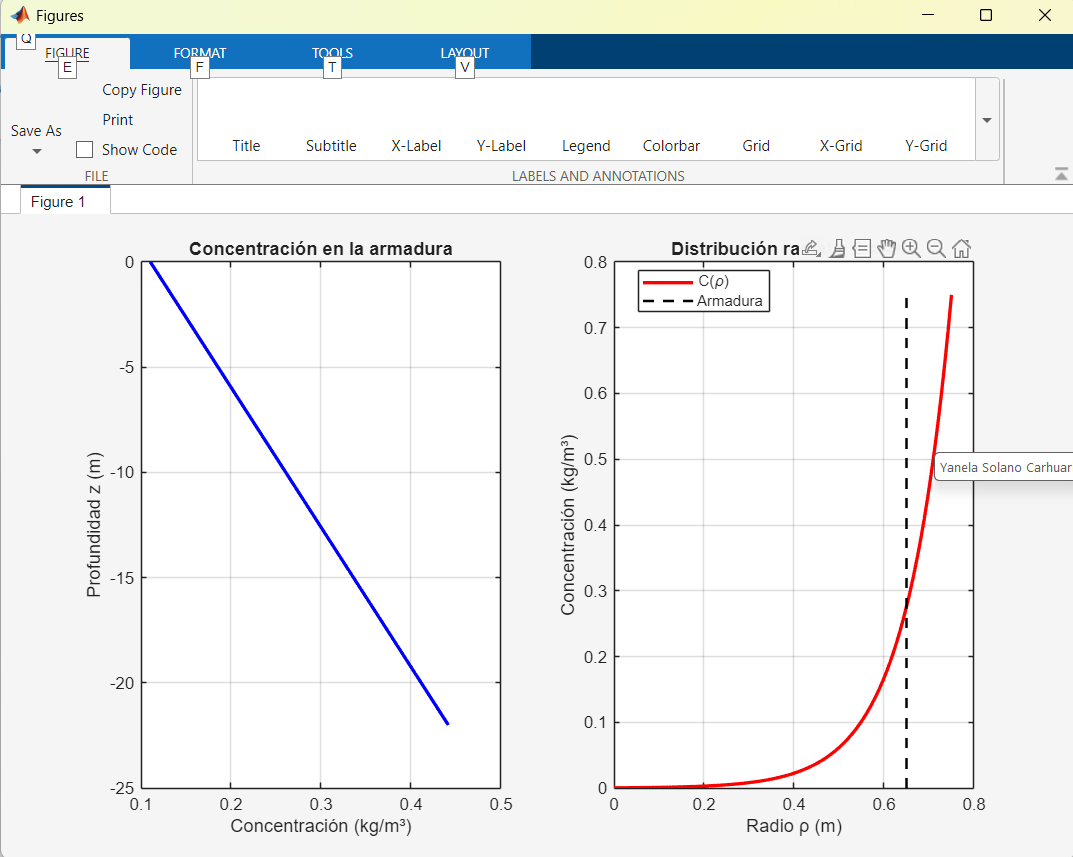Click the Restore View home icon
Image resolution: width=1073 pixels, height=857 pixels.
coord(961,249)
